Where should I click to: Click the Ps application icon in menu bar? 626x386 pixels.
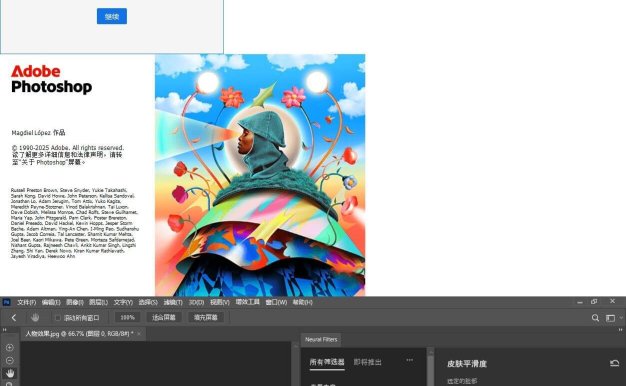(7, 302)
